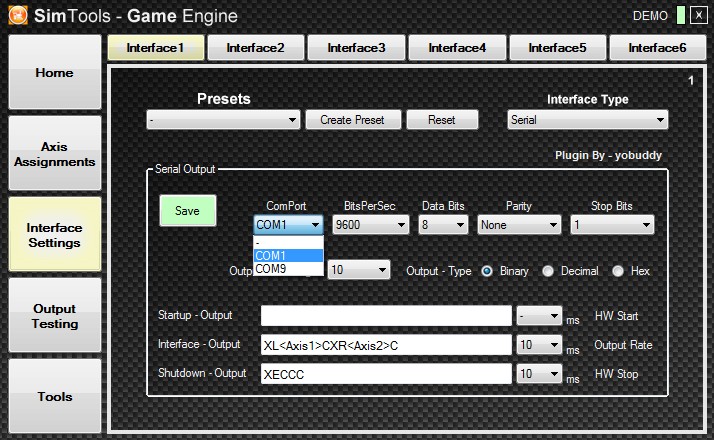Viewport: 714px width, 440px height.
Task: Collapse the ComPort dropdown
Action: click(x=288, y=225)
